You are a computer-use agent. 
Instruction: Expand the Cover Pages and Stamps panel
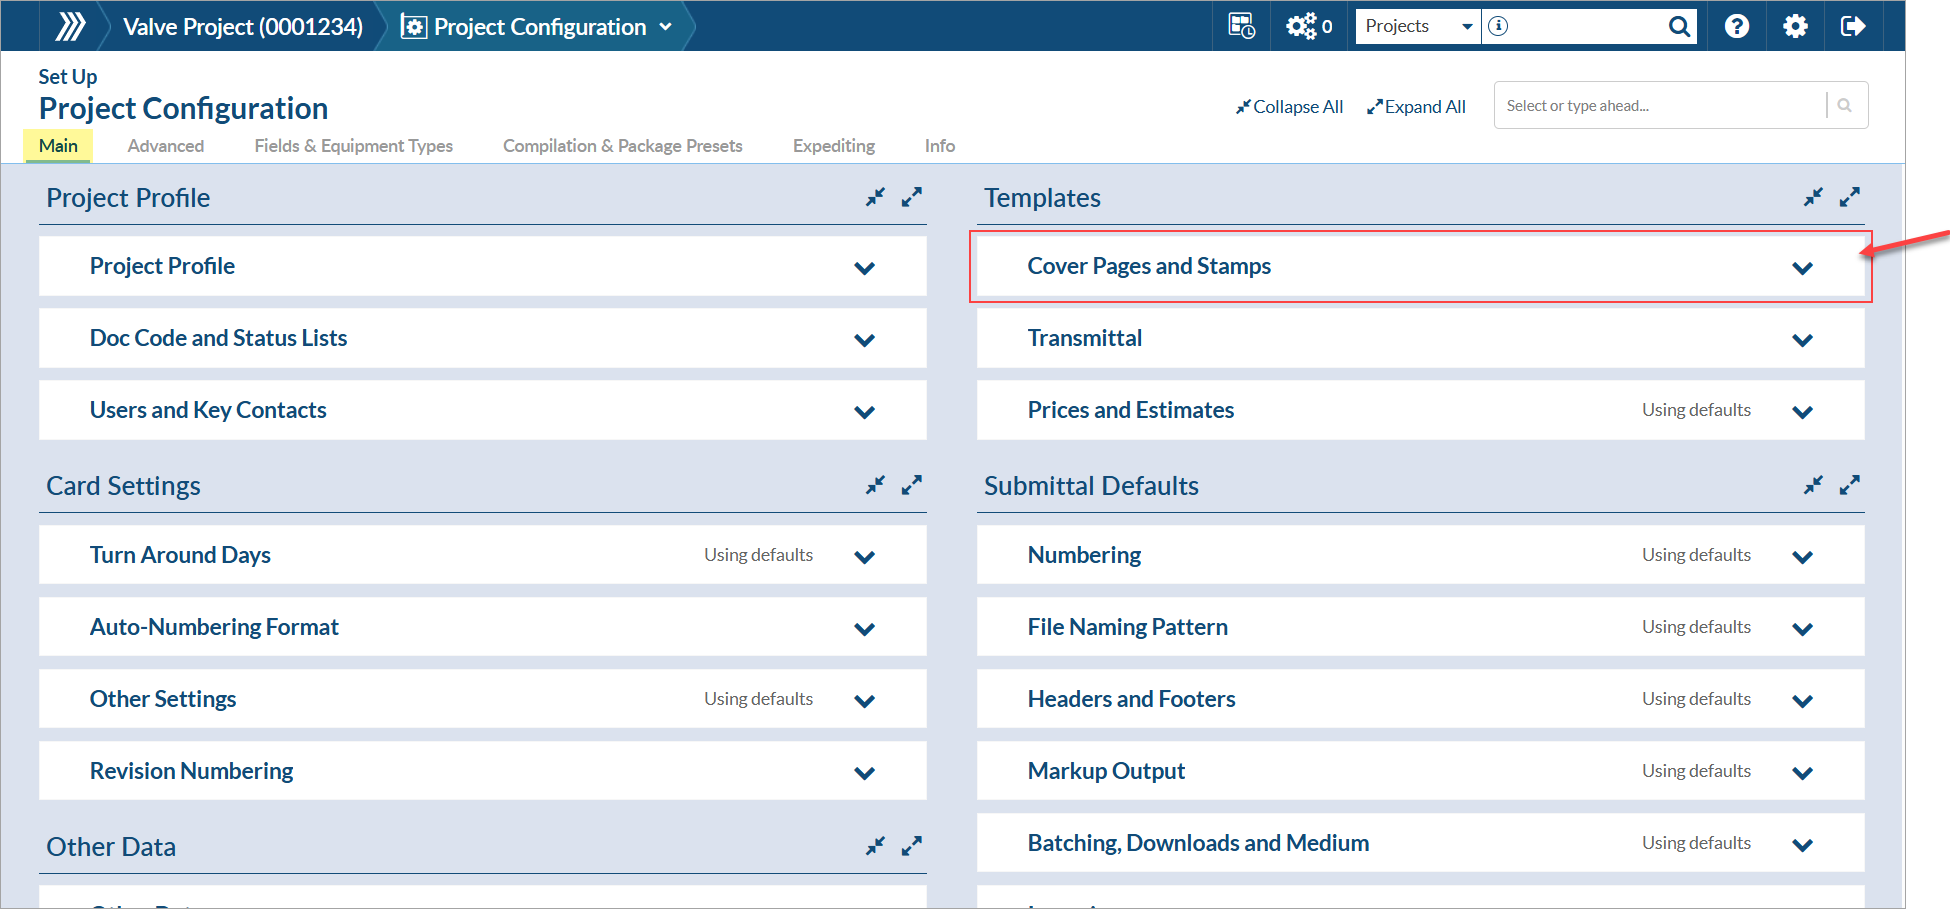tap(1802, 268)
